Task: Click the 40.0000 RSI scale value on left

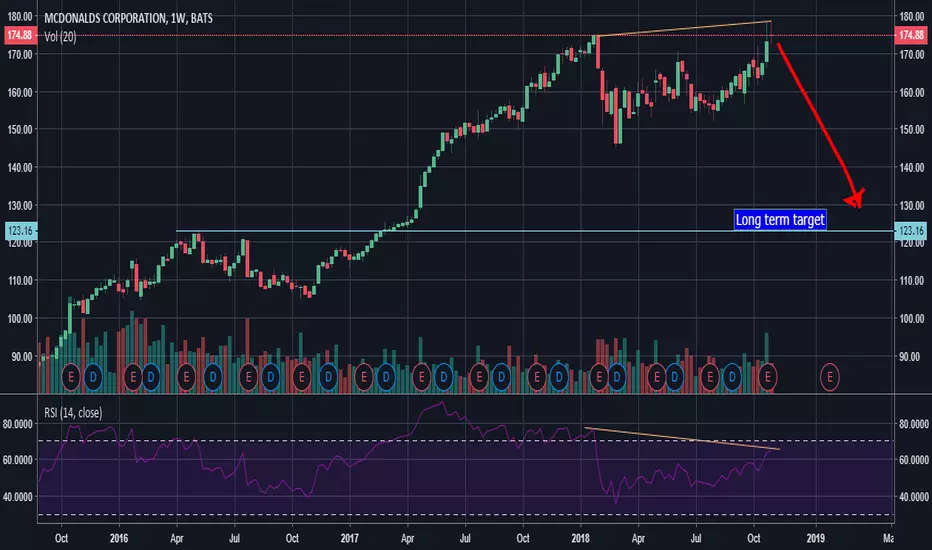Action: pyautogui.click(x=18, y=496)
